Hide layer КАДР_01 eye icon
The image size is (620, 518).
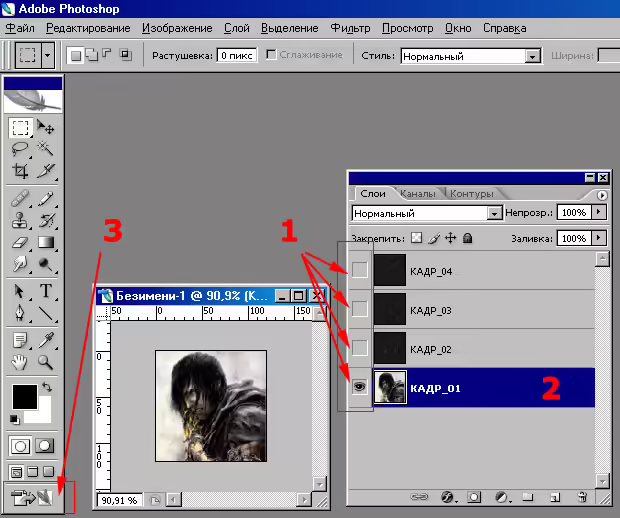pyautogui.click(x=359, y=387)
